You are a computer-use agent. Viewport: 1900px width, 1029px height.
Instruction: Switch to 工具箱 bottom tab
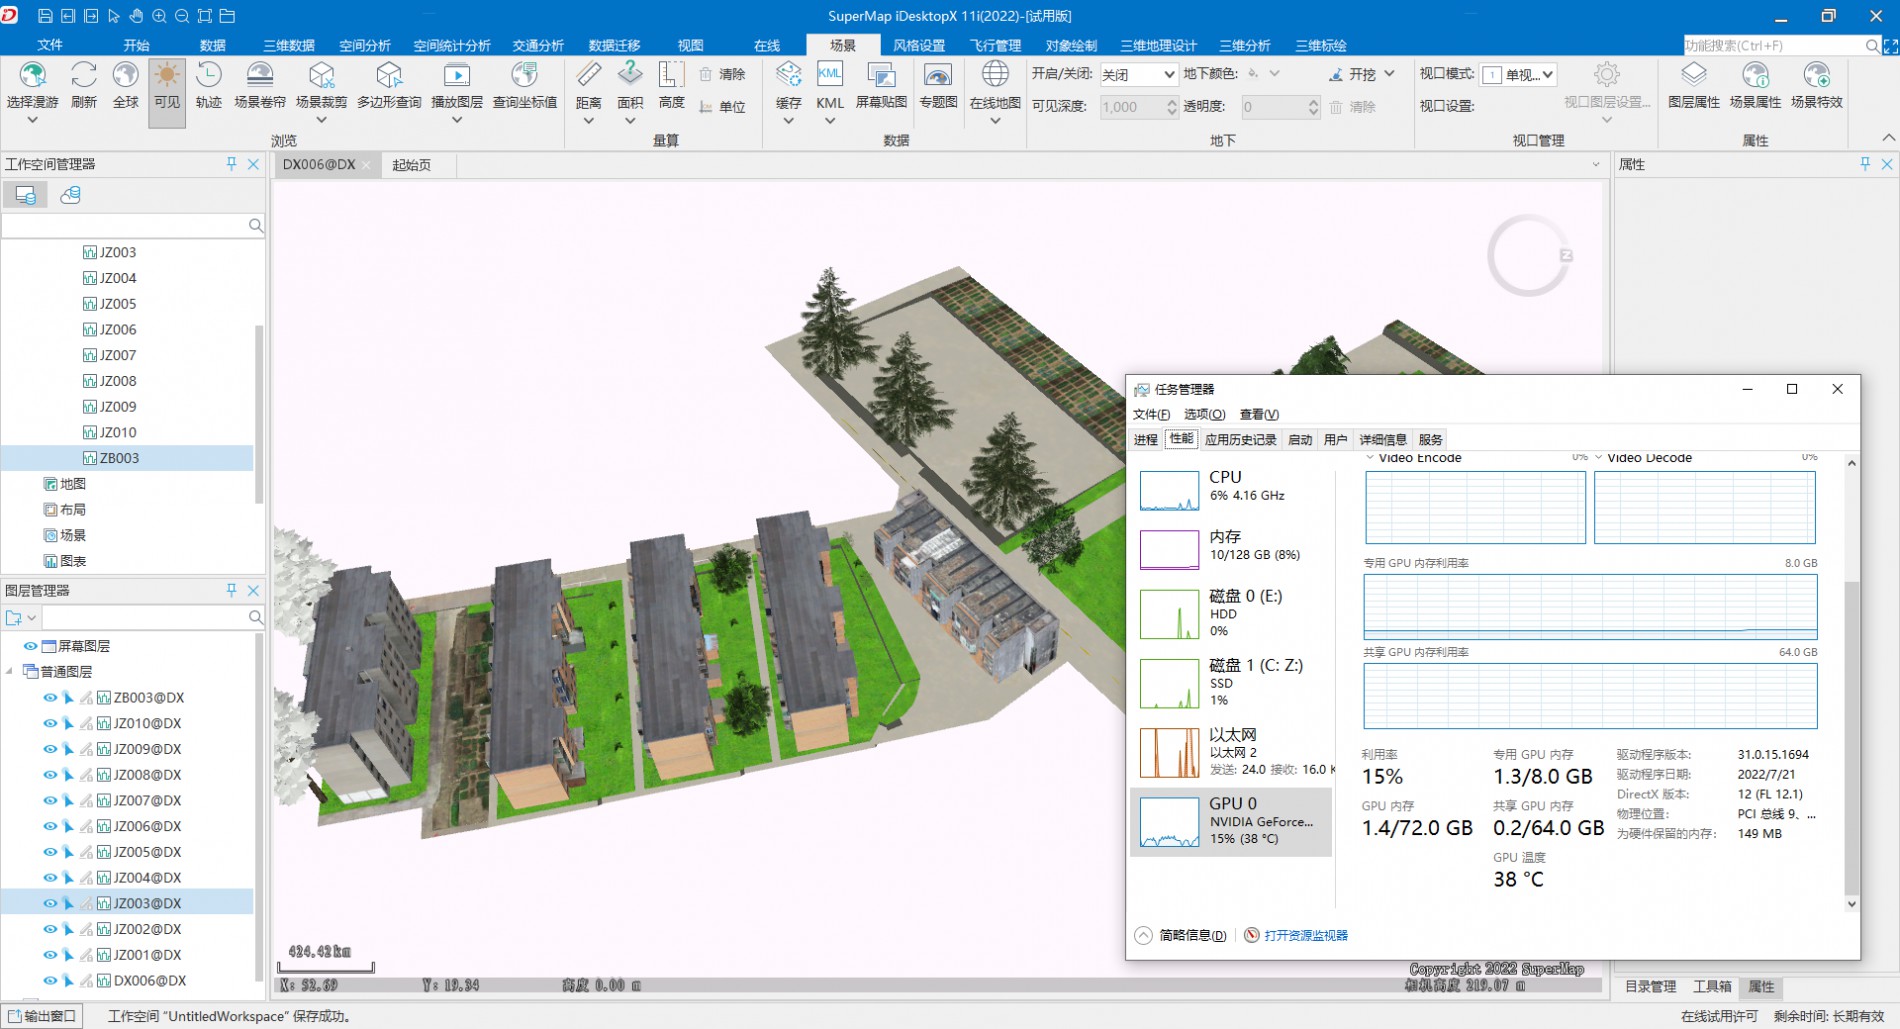(1712, 987)
